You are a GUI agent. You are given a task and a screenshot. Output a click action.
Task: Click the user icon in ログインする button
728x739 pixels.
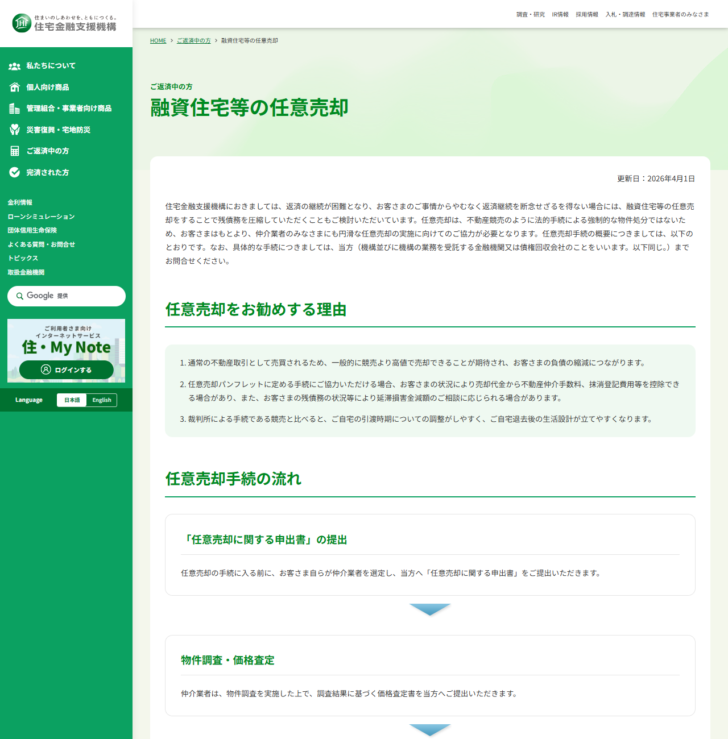click(x=46, y=370)
